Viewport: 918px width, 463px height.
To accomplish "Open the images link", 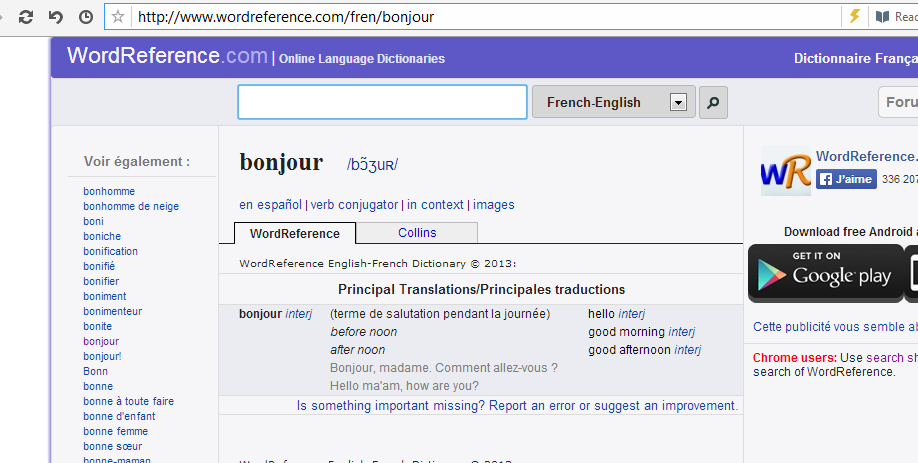I will [494, 205].
